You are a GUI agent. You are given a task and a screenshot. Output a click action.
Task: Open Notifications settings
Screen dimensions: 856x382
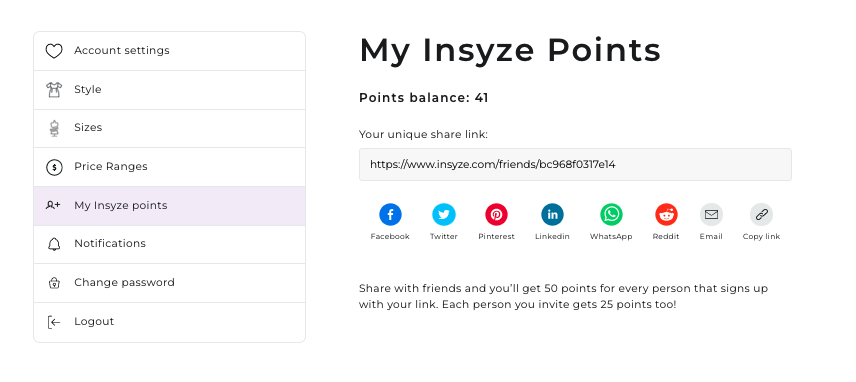tap(169, 244)
